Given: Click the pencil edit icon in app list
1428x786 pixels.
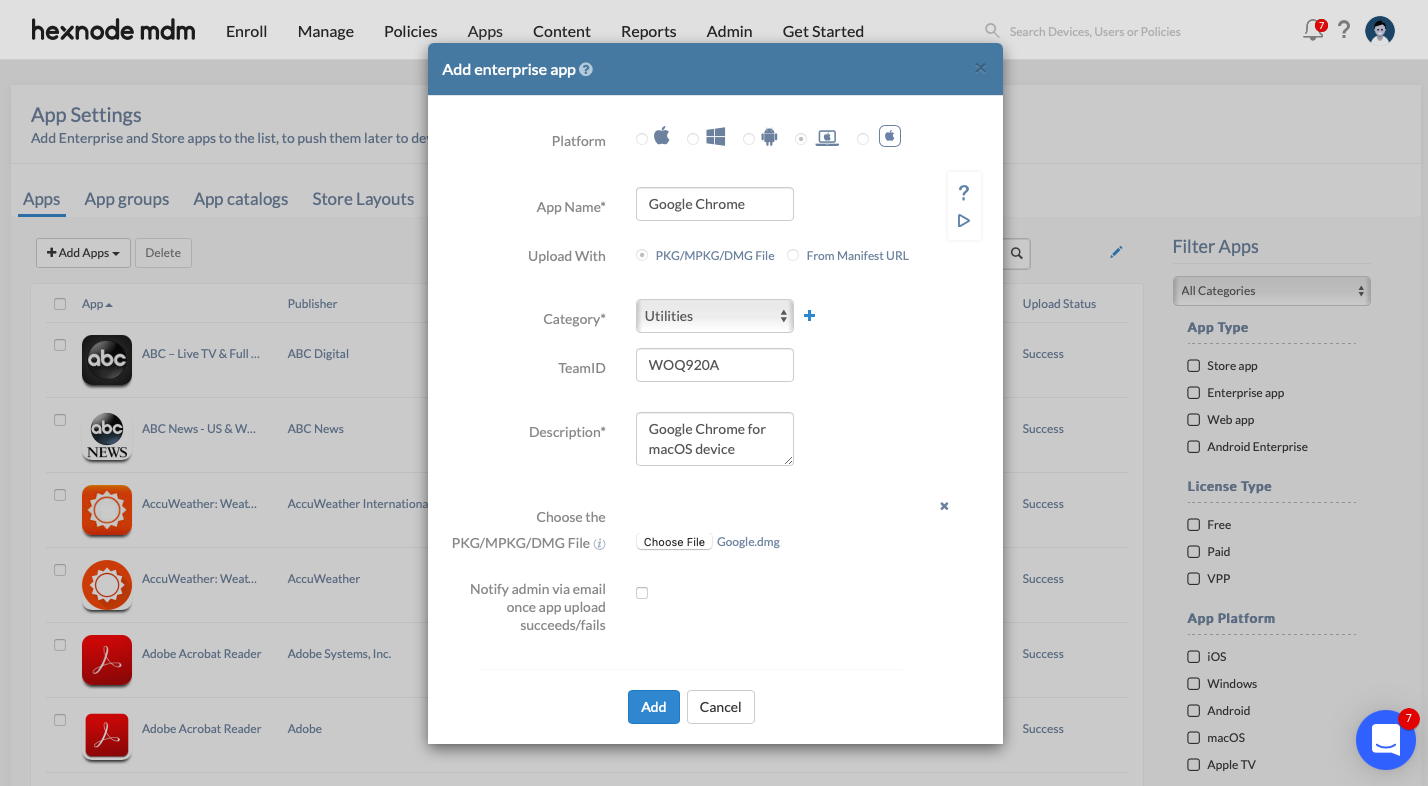Looking at the screenshot, I should (1117, 252).
